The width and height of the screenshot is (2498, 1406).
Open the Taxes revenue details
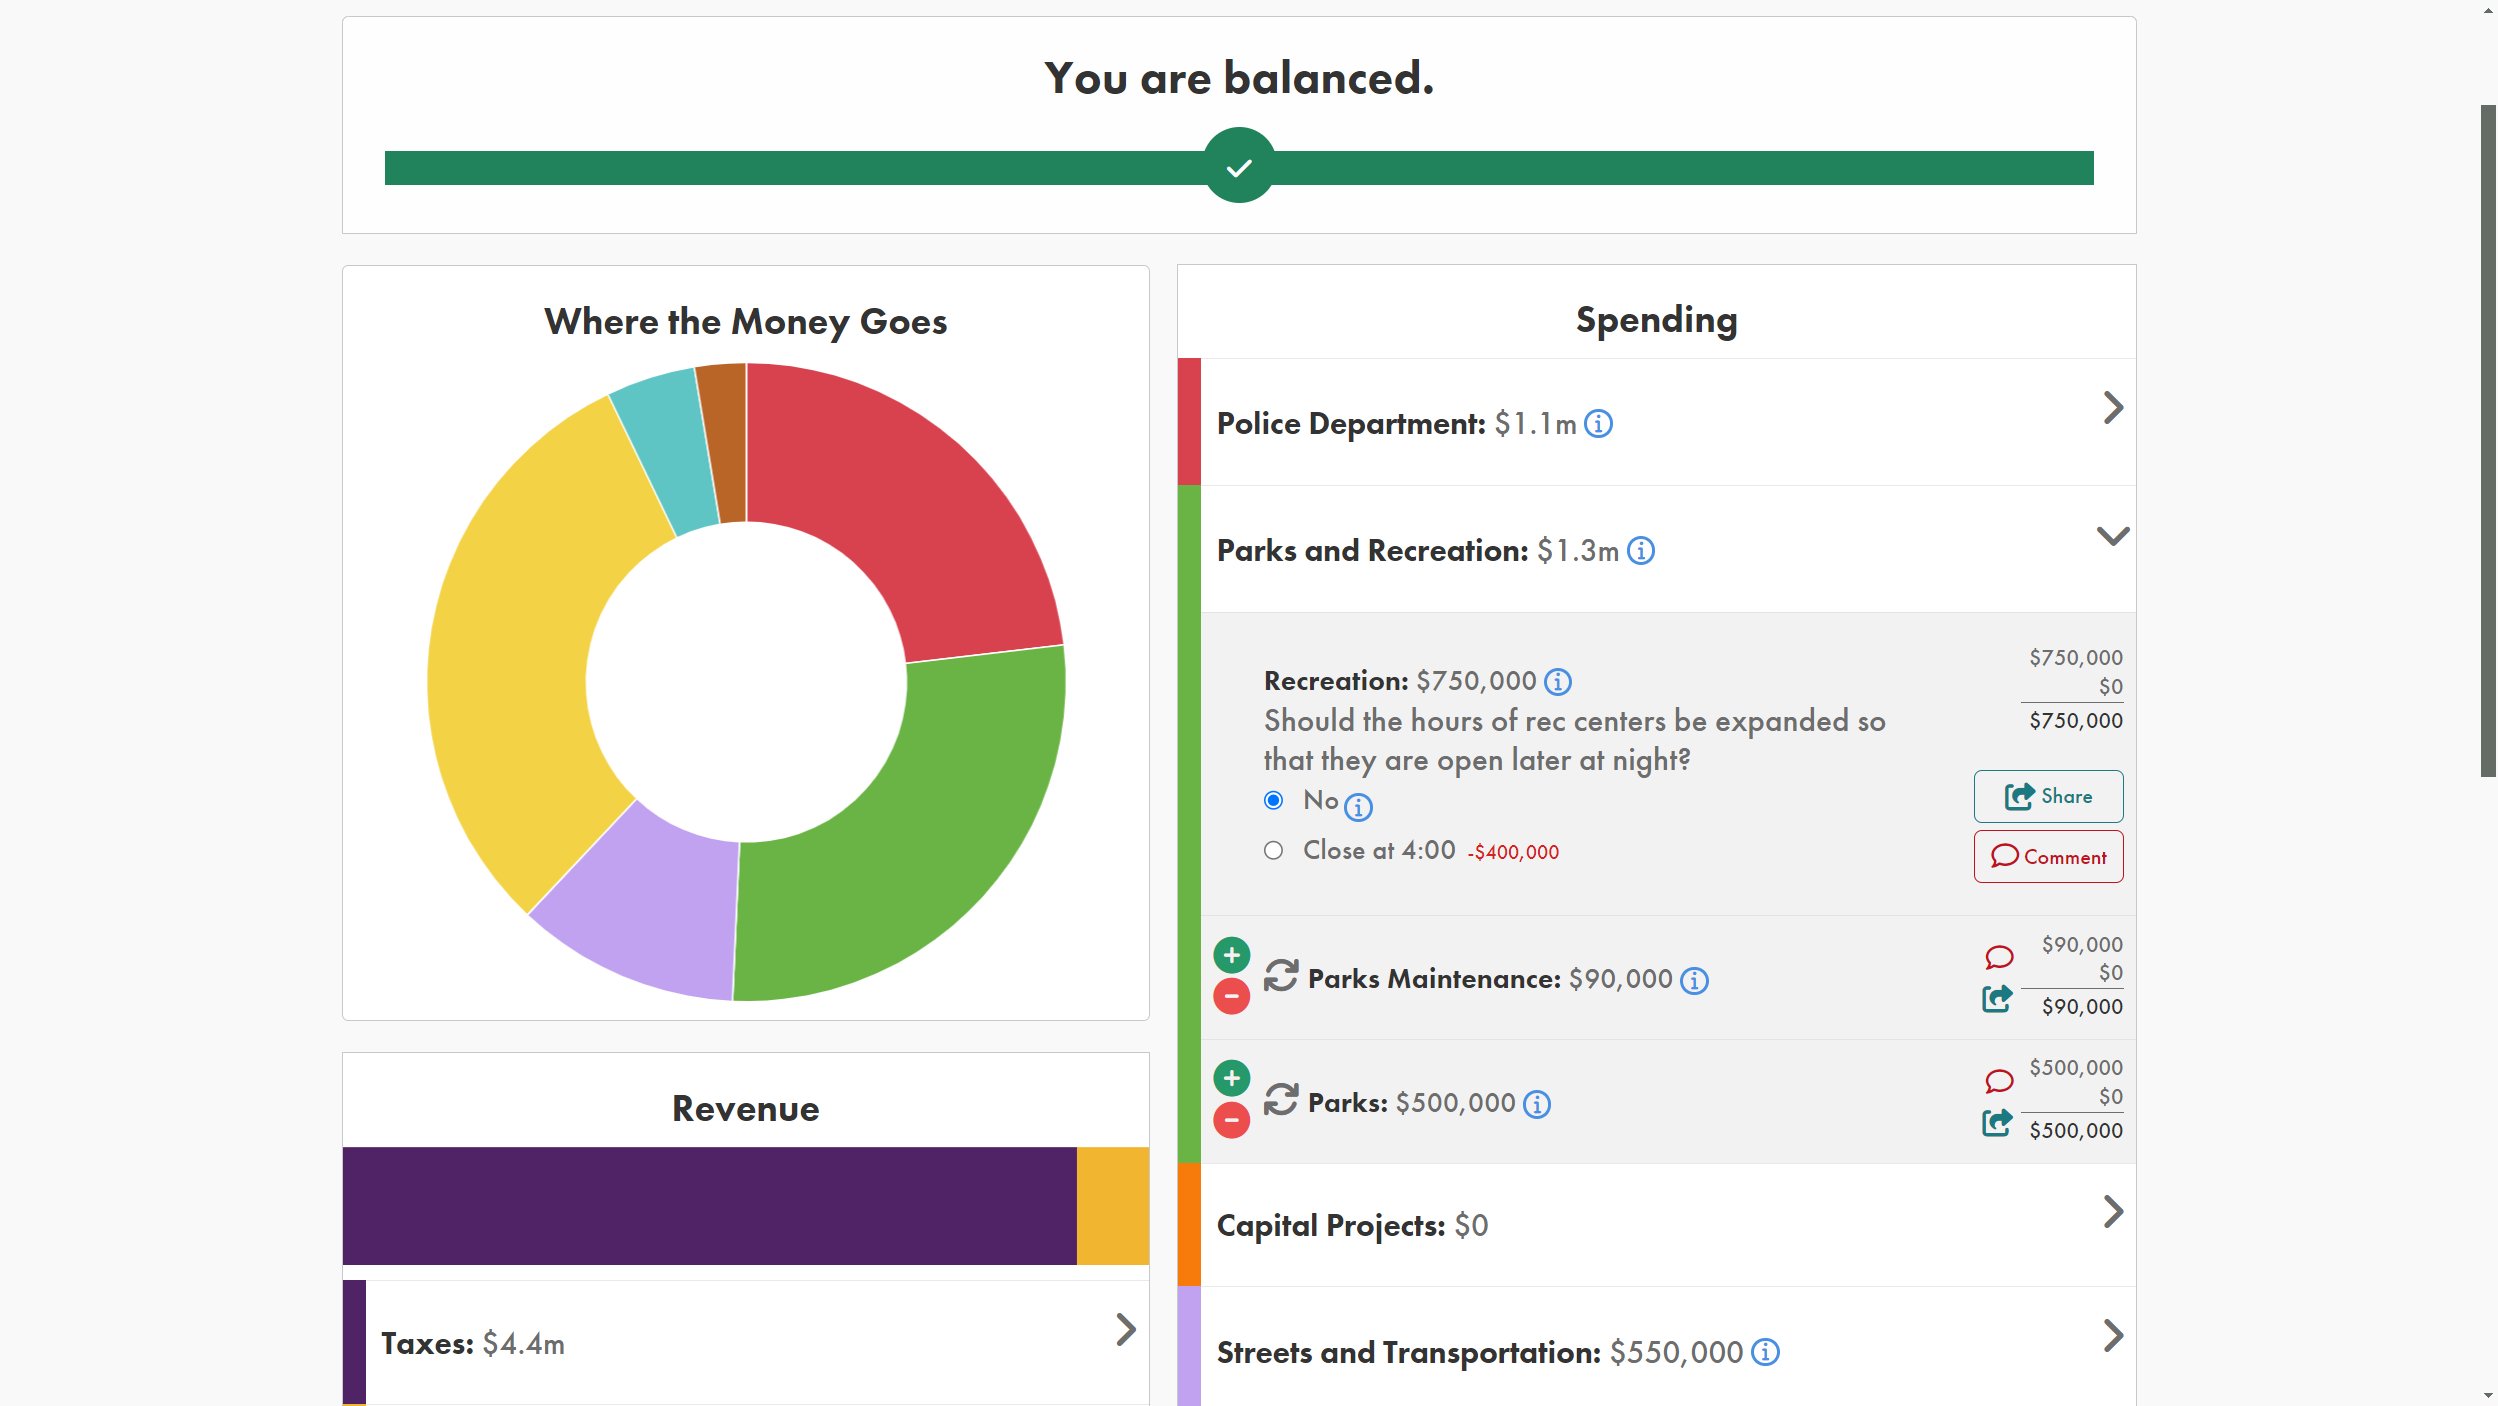1128,1329
